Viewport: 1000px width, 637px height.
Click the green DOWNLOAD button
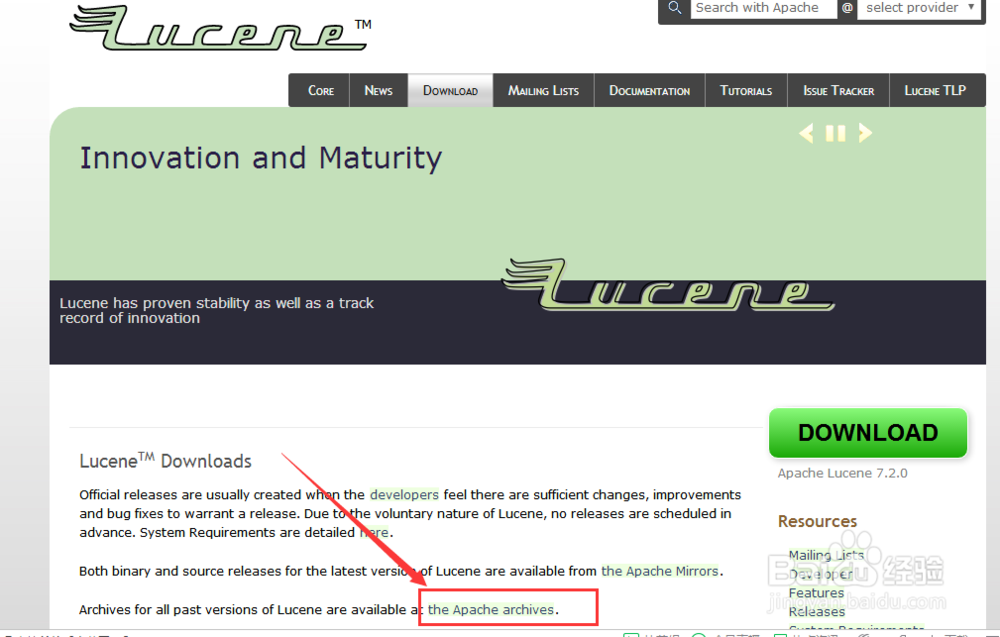tap(868, 433)
